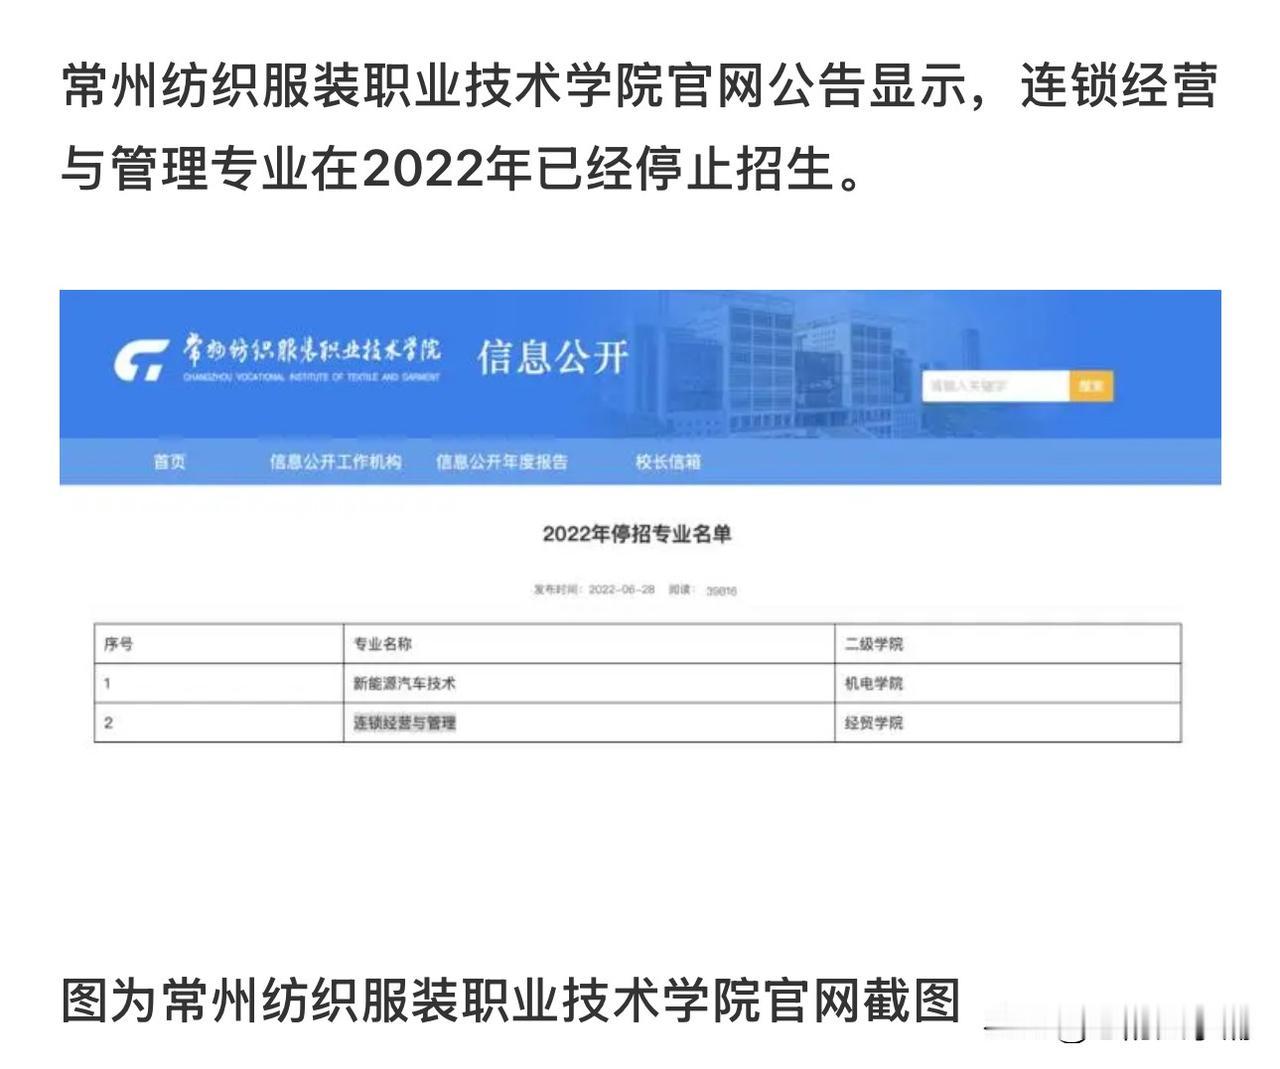Click the 二级学院 column header

[x=1008, y=644]
